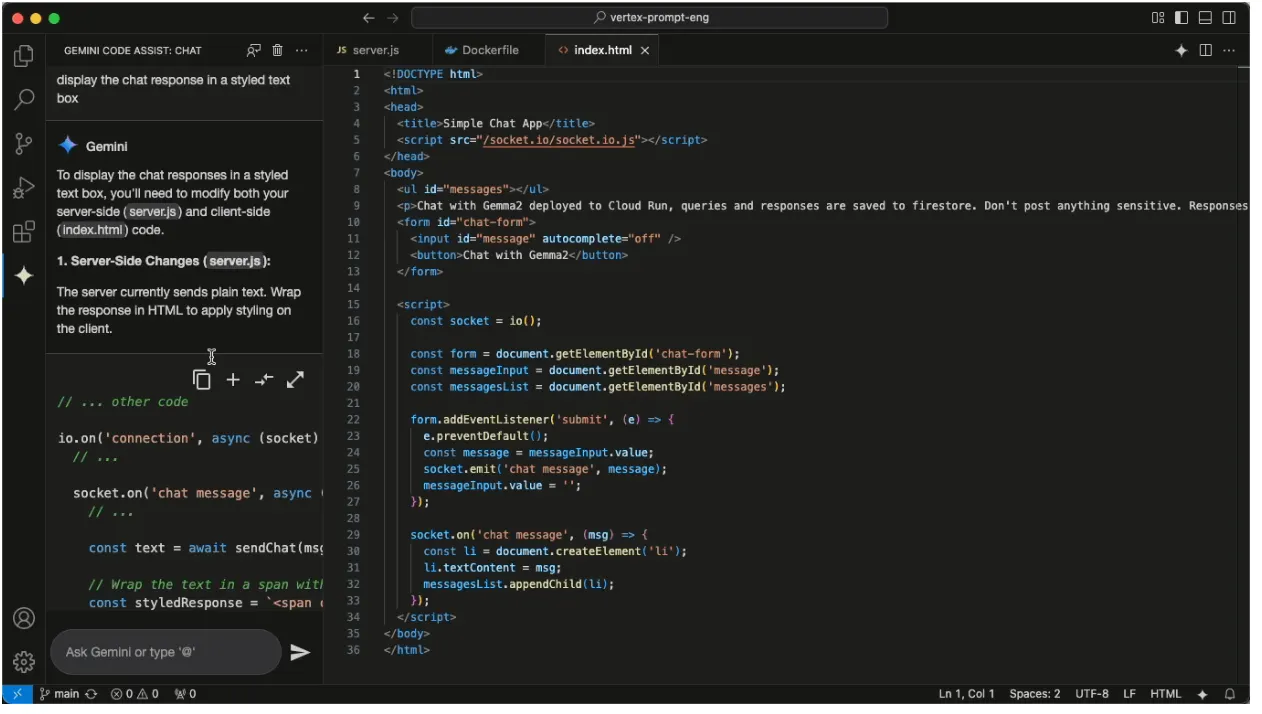This screenshot has height=714, width=1262.
Task: Click the ports forwarded indicator showing 0
Action: tap(185, 694)
